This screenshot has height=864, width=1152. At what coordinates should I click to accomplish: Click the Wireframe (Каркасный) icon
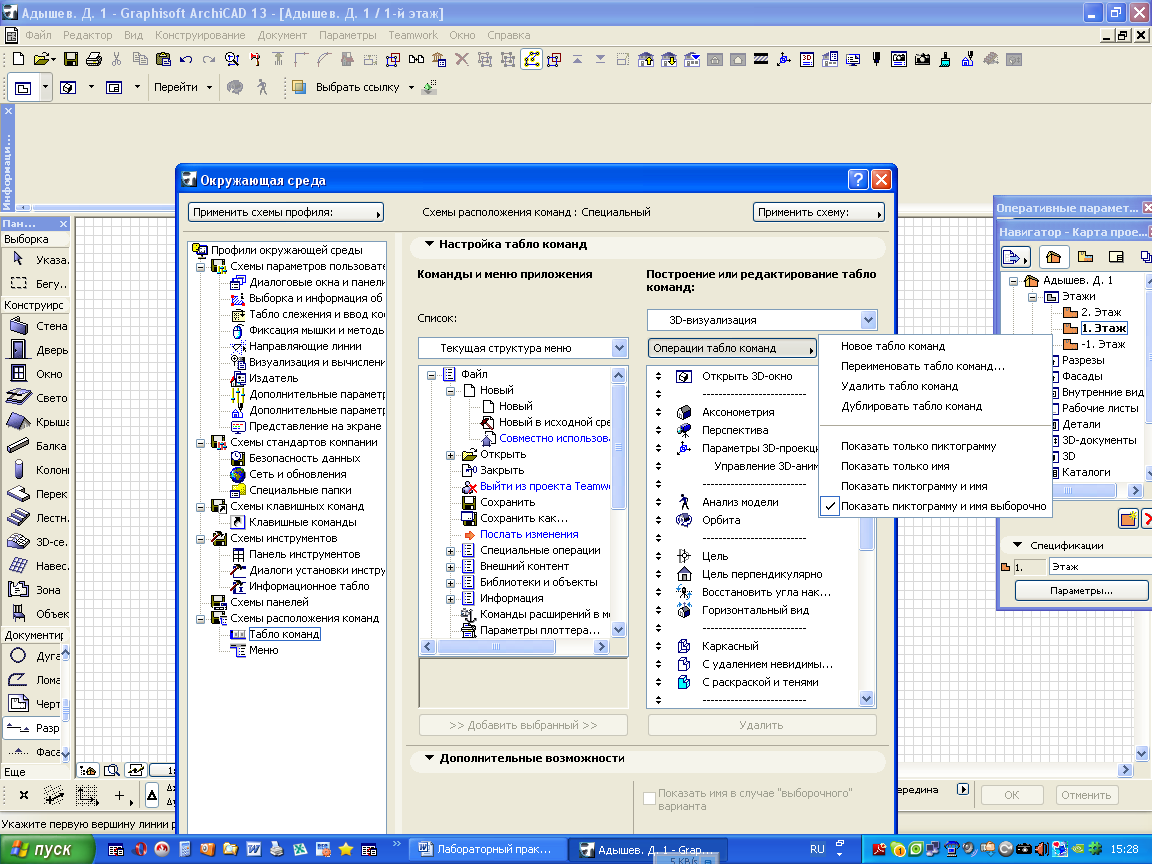coord(683,646)
